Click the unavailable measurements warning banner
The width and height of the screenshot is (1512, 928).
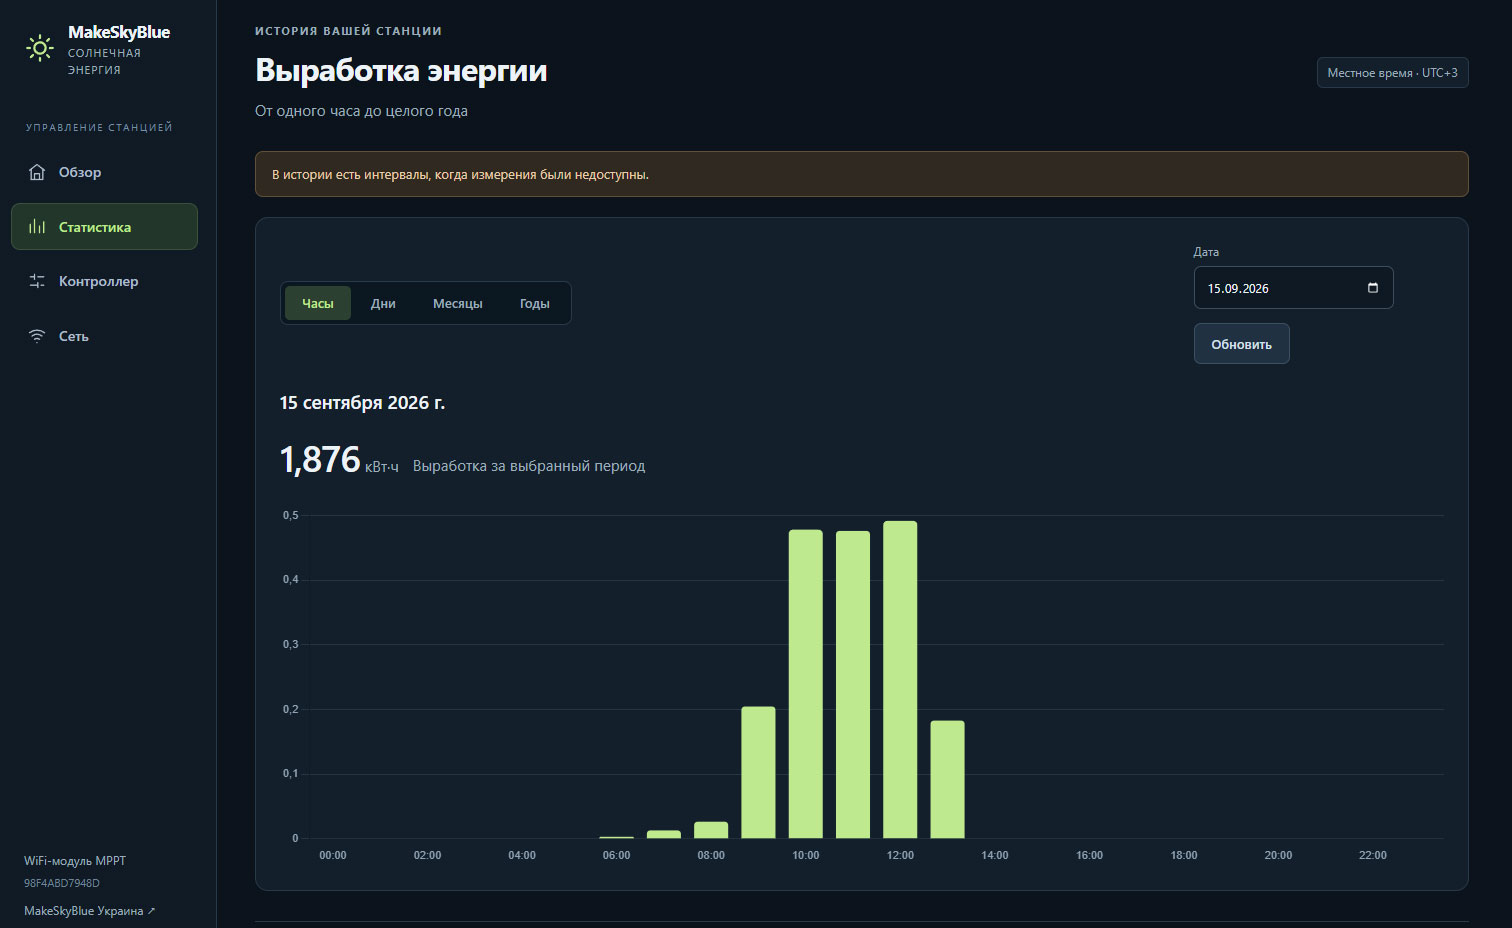point(861,174)
